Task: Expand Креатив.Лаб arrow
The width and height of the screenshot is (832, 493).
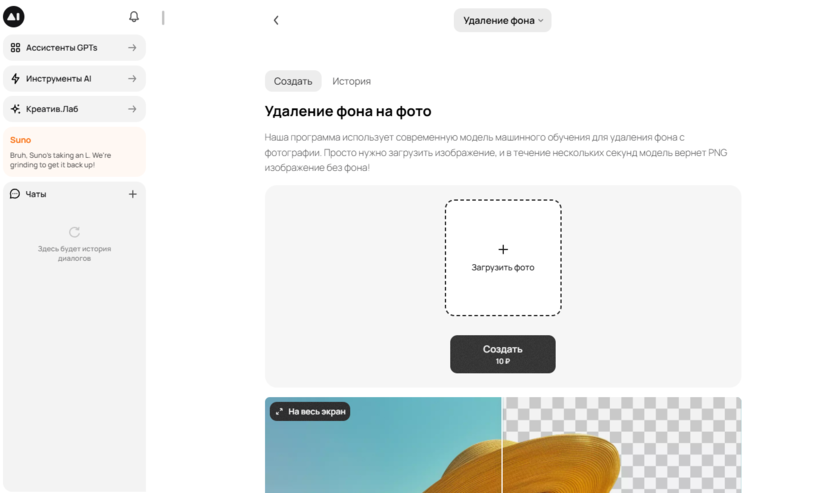Action: 132,109
